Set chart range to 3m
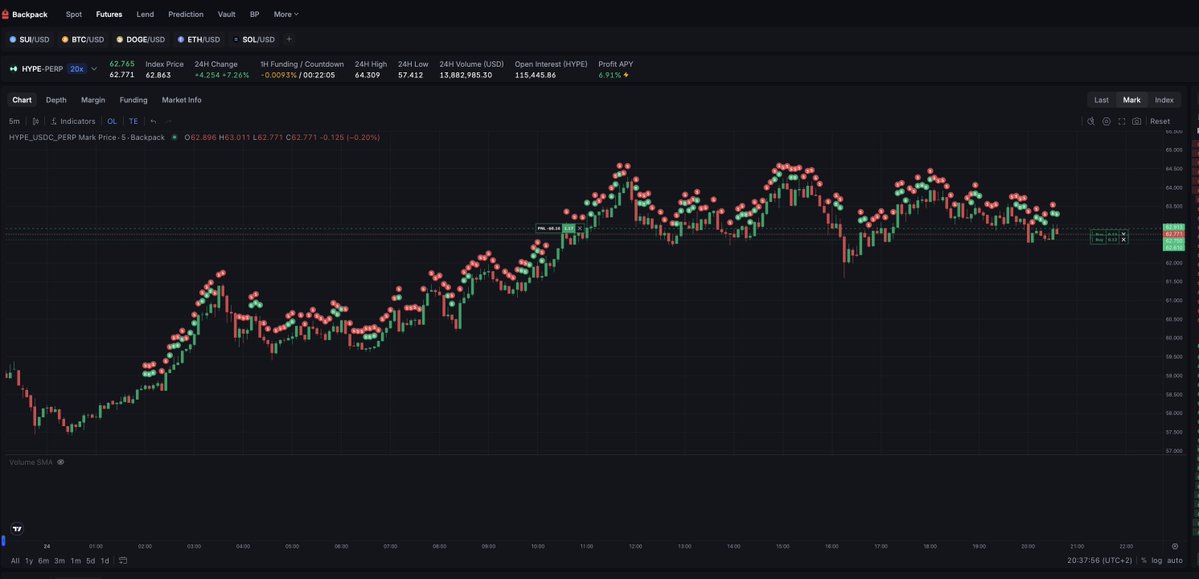Viewport: 1199px width, 579px height. pos(60,561)
